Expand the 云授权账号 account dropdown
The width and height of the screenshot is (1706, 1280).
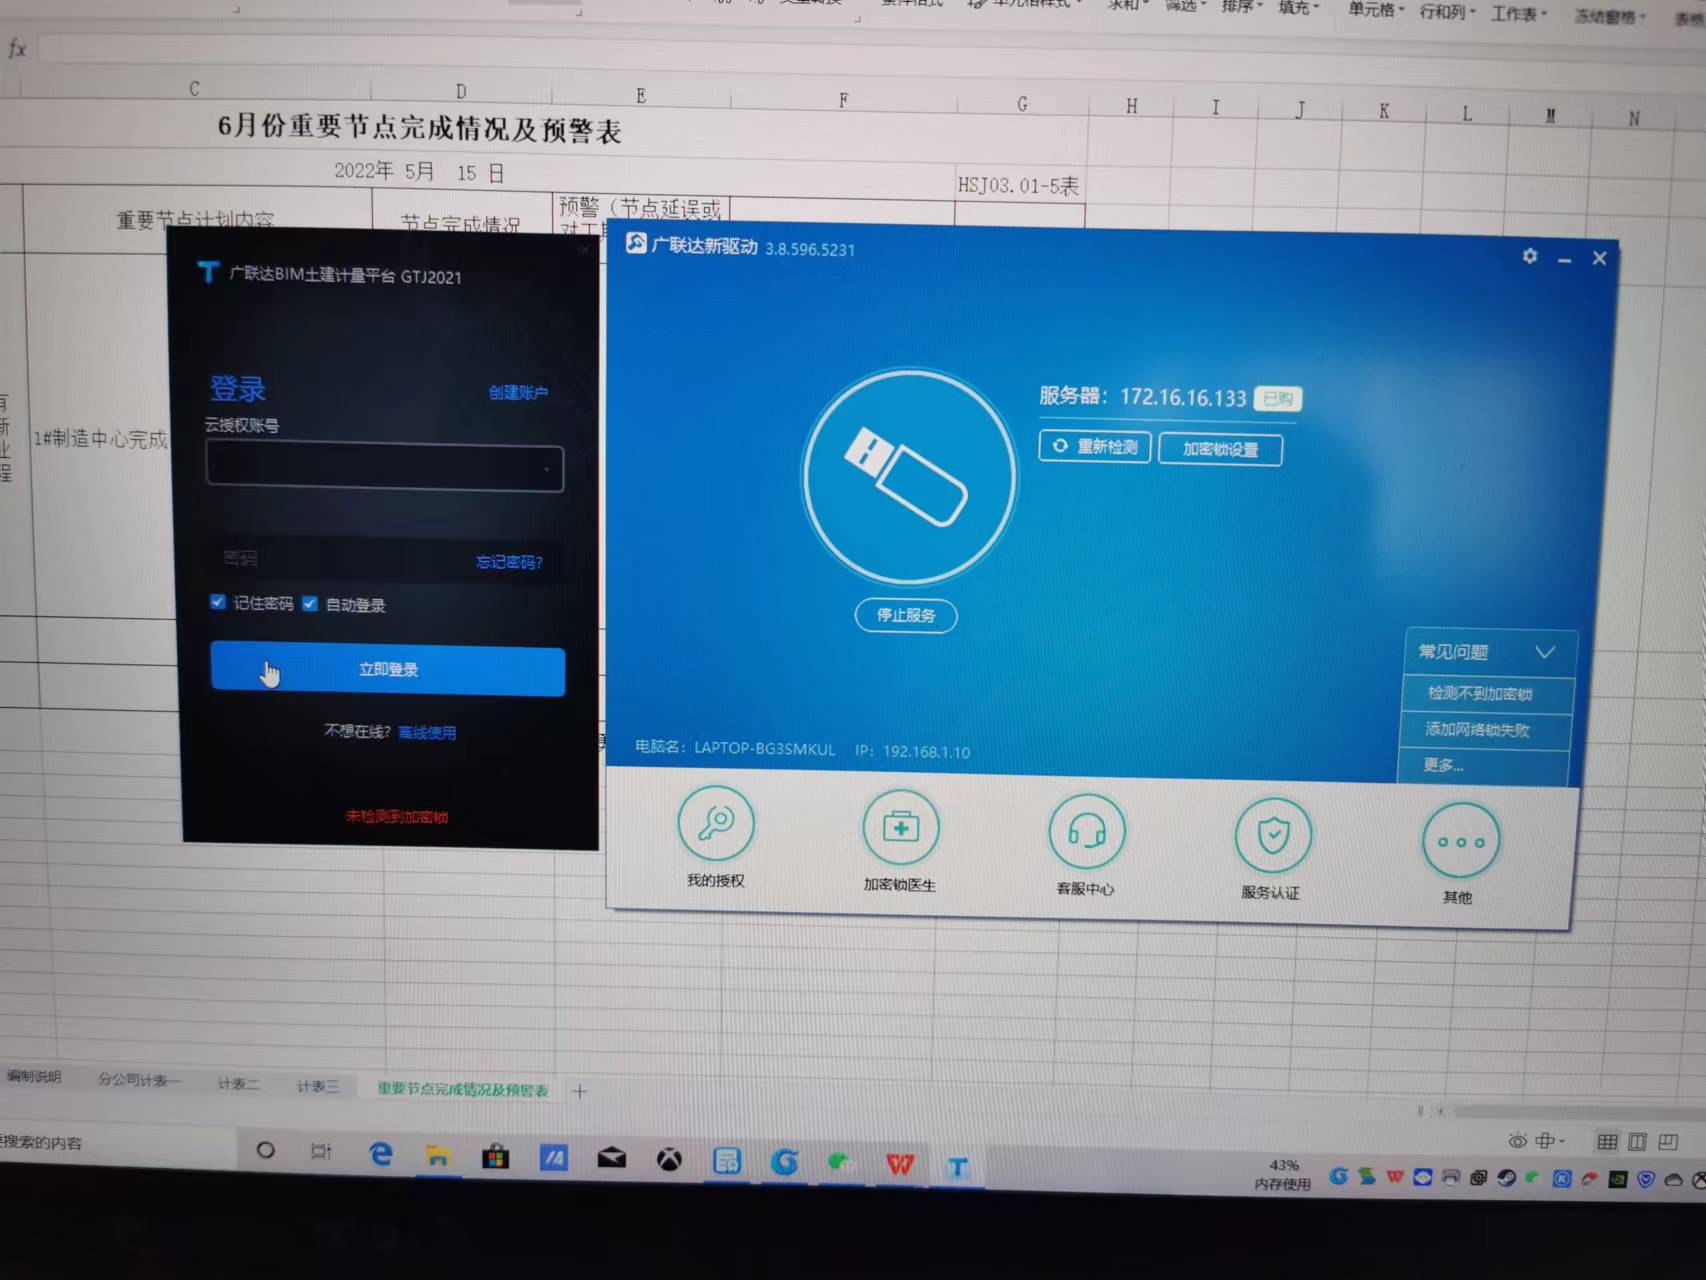[547, 469]
